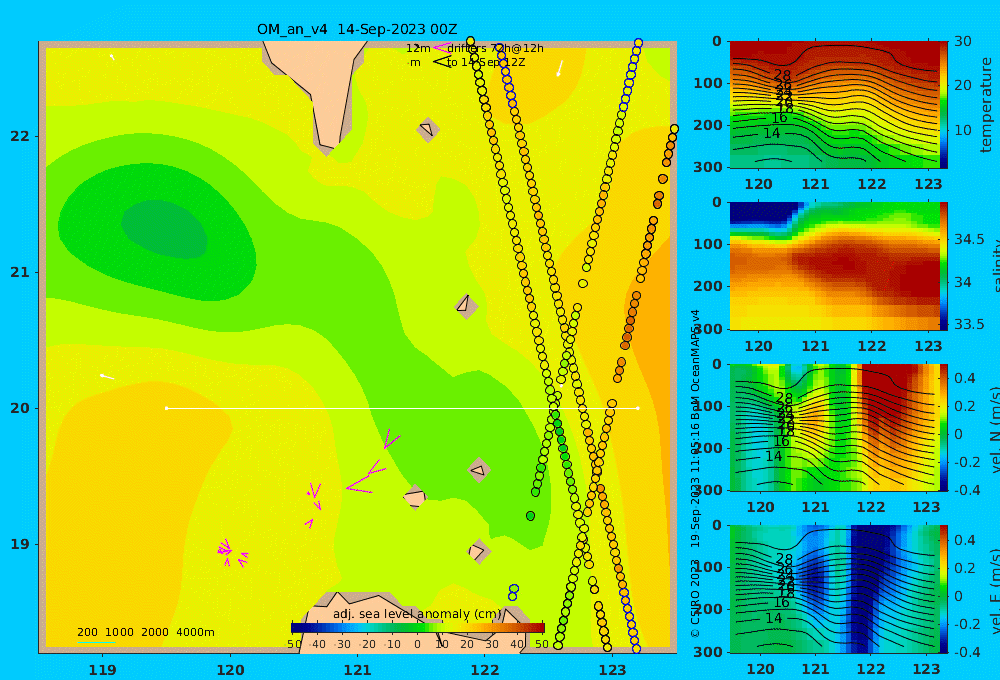Click the northward velocity cross-section panel
This screenshot has height=680, width=1000.
(x=834, y=427)
